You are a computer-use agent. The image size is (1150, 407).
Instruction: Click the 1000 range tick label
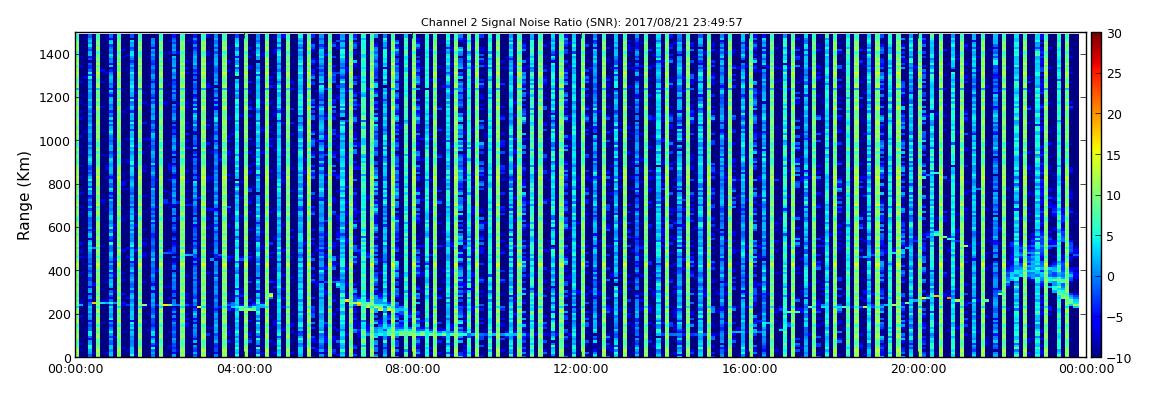(54, 141)
